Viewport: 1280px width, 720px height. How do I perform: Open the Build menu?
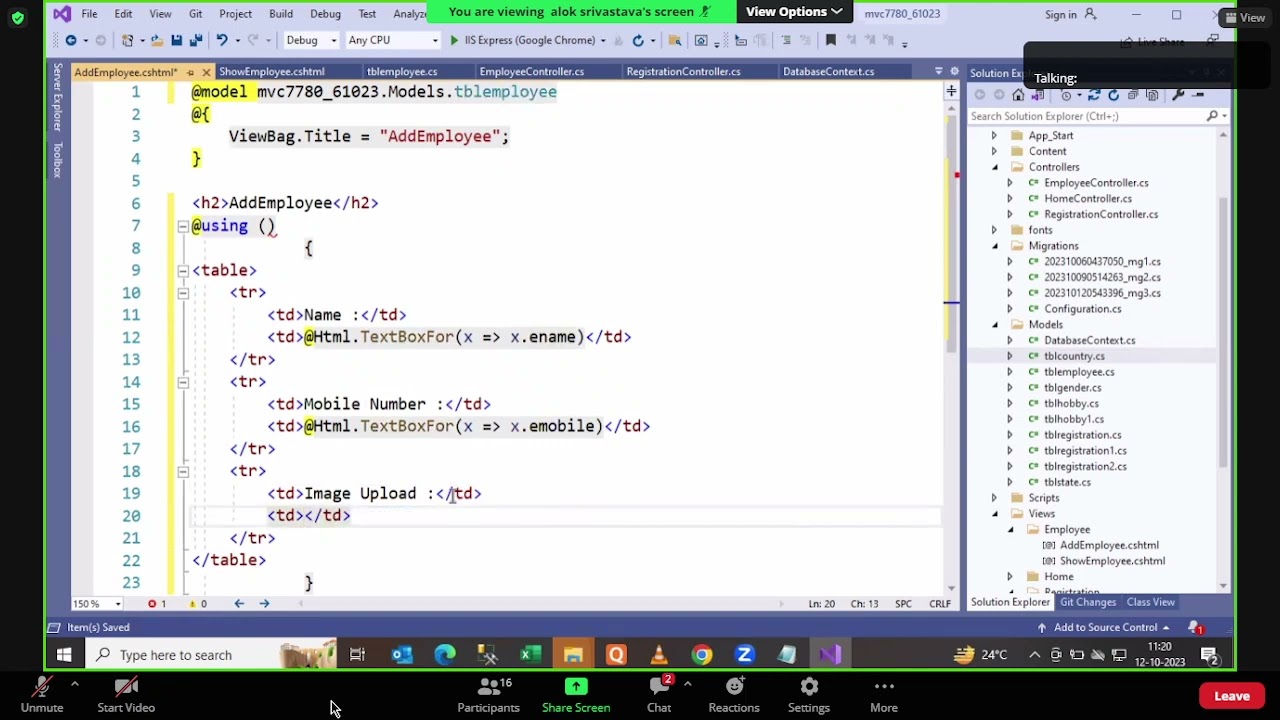(x=280, y=14)
